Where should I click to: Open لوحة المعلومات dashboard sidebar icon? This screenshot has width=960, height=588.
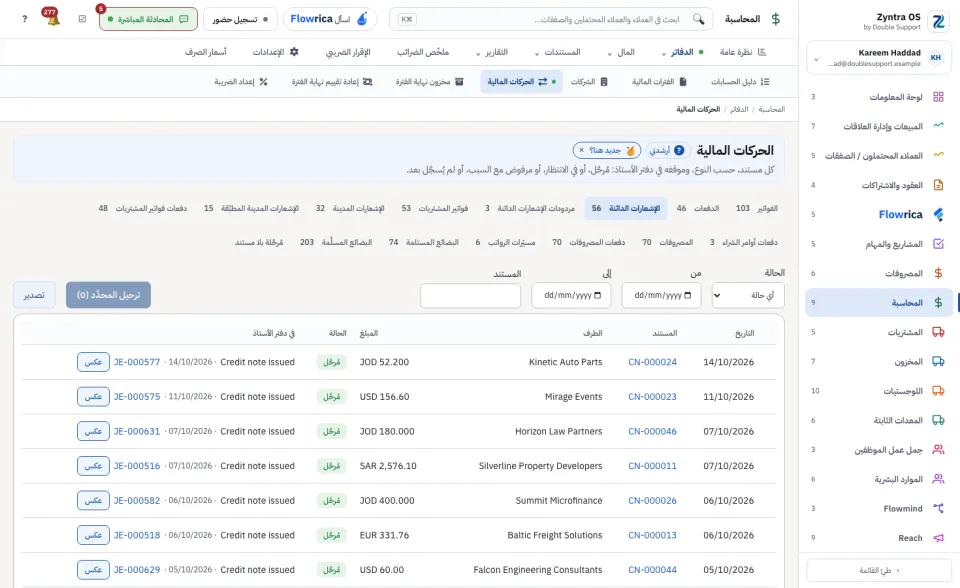coord(938,97)
